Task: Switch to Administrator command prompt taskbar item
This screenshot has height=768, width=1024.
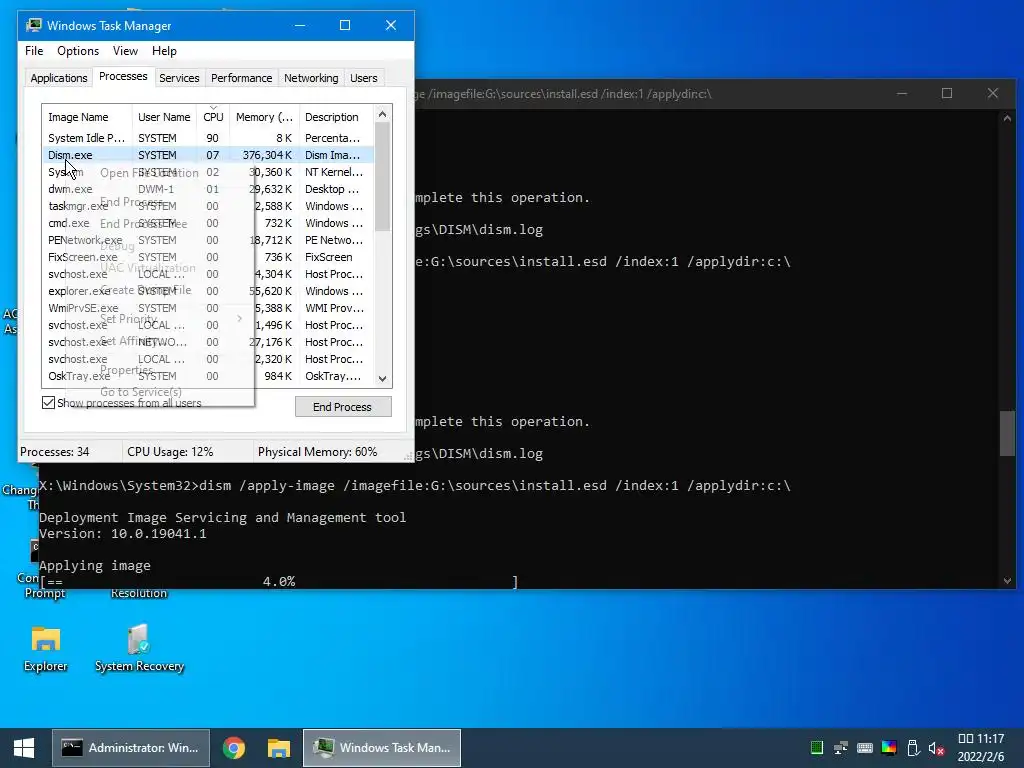Action: pyautogui.click(x=131, y=748)
